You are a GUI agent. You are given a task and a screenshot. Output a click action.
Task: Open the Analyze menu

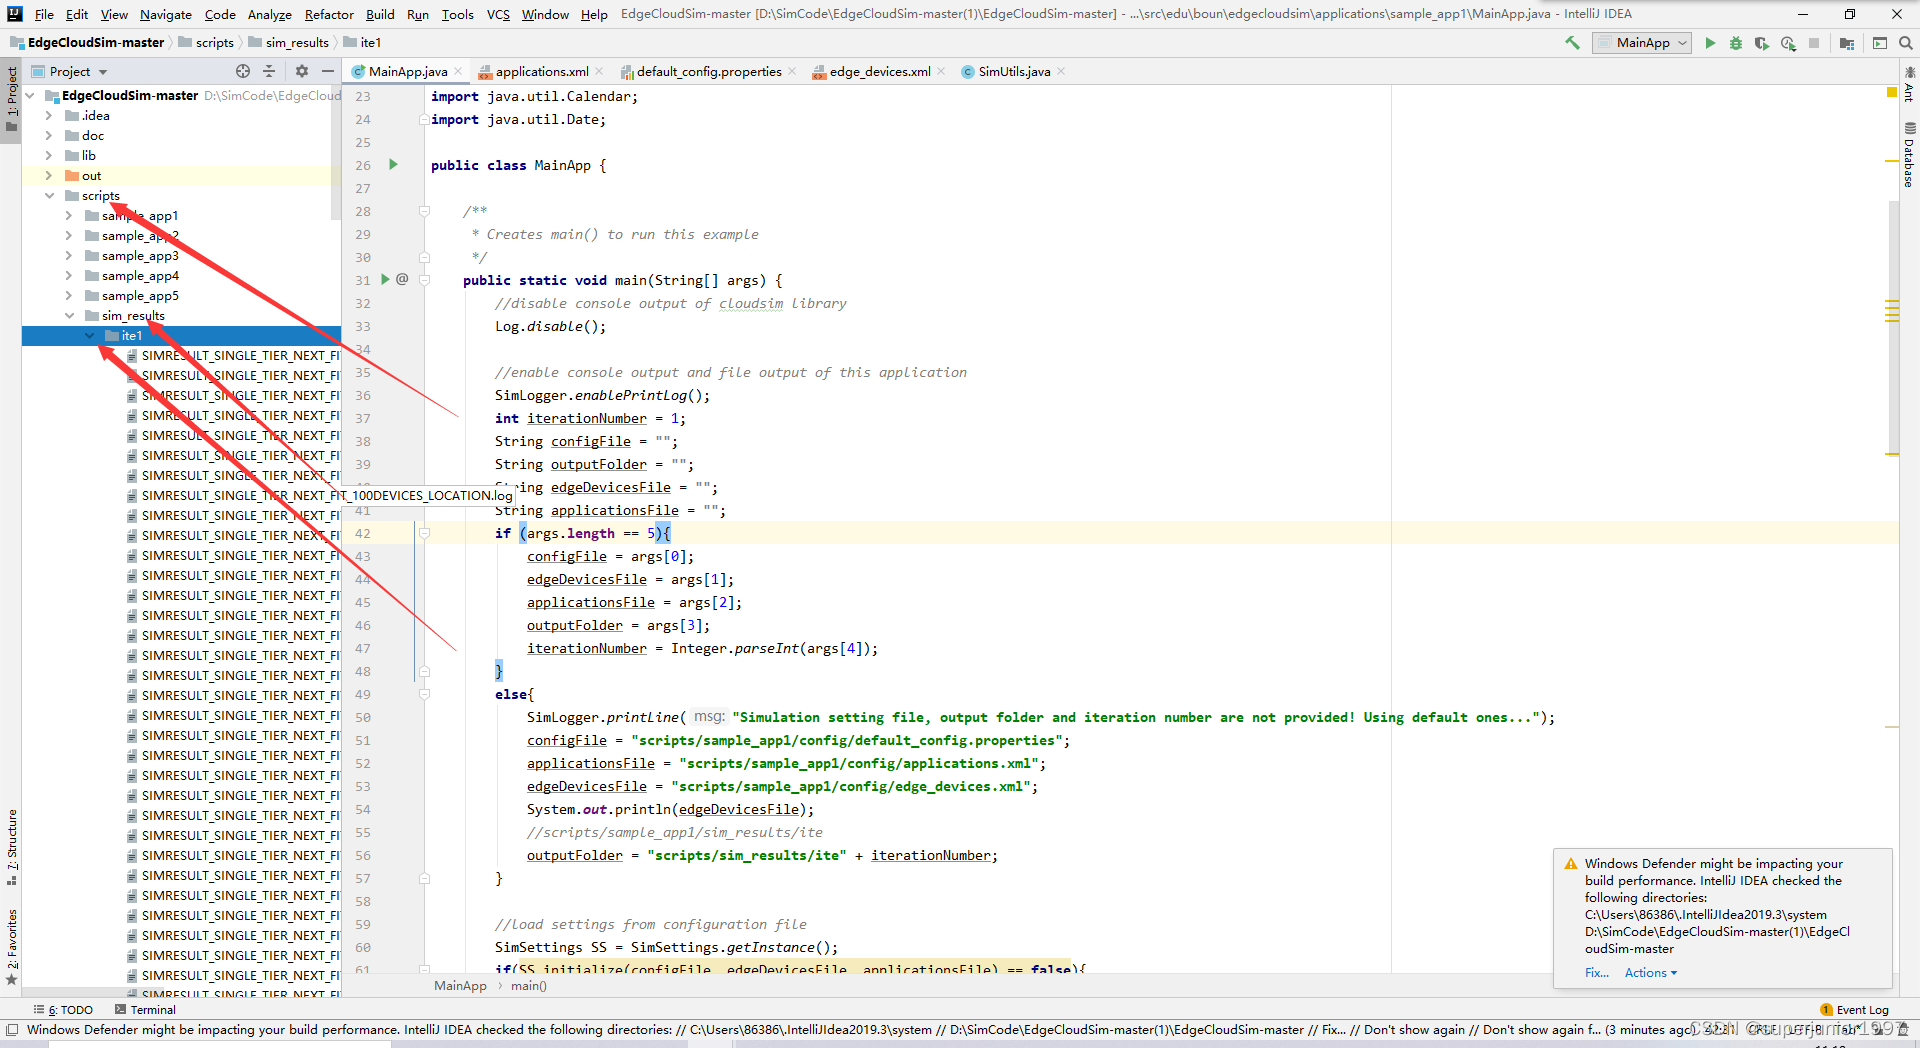point(270,14)
